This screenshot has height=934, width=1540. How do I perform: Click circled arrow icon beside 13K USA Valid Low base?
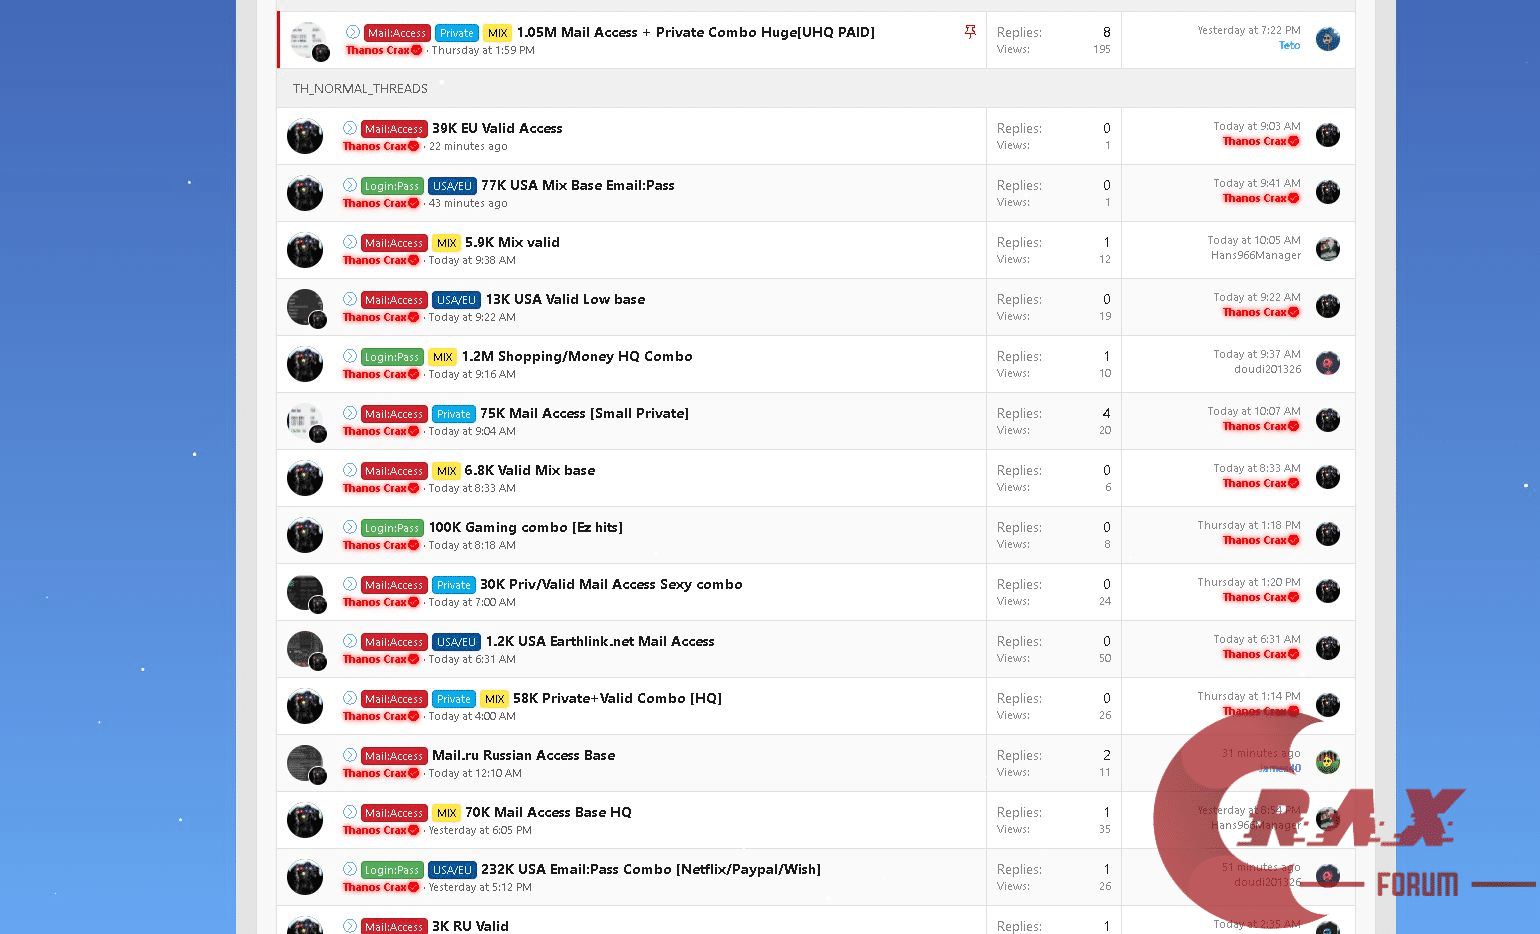[350, 299]
